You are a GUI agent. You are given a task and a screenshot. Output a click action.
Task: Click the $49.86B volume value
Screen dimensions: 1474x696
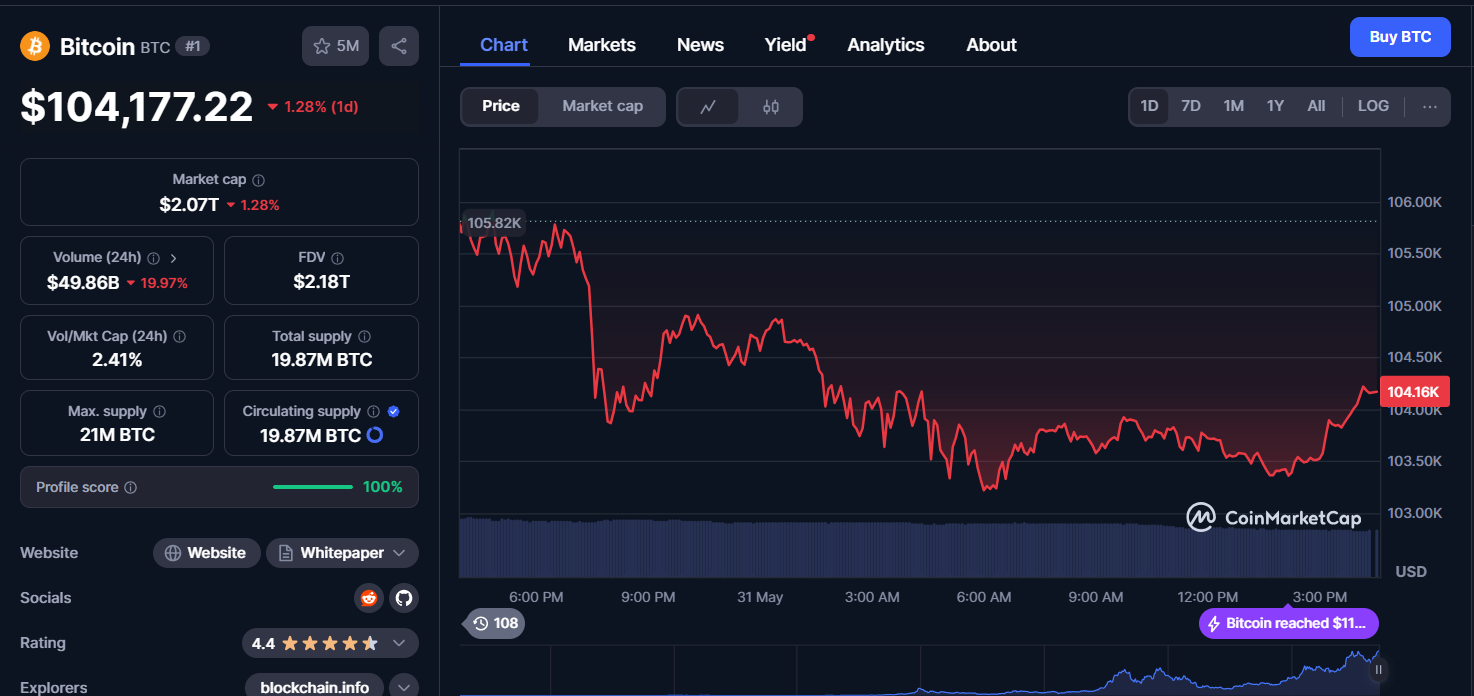coord(83,283)
